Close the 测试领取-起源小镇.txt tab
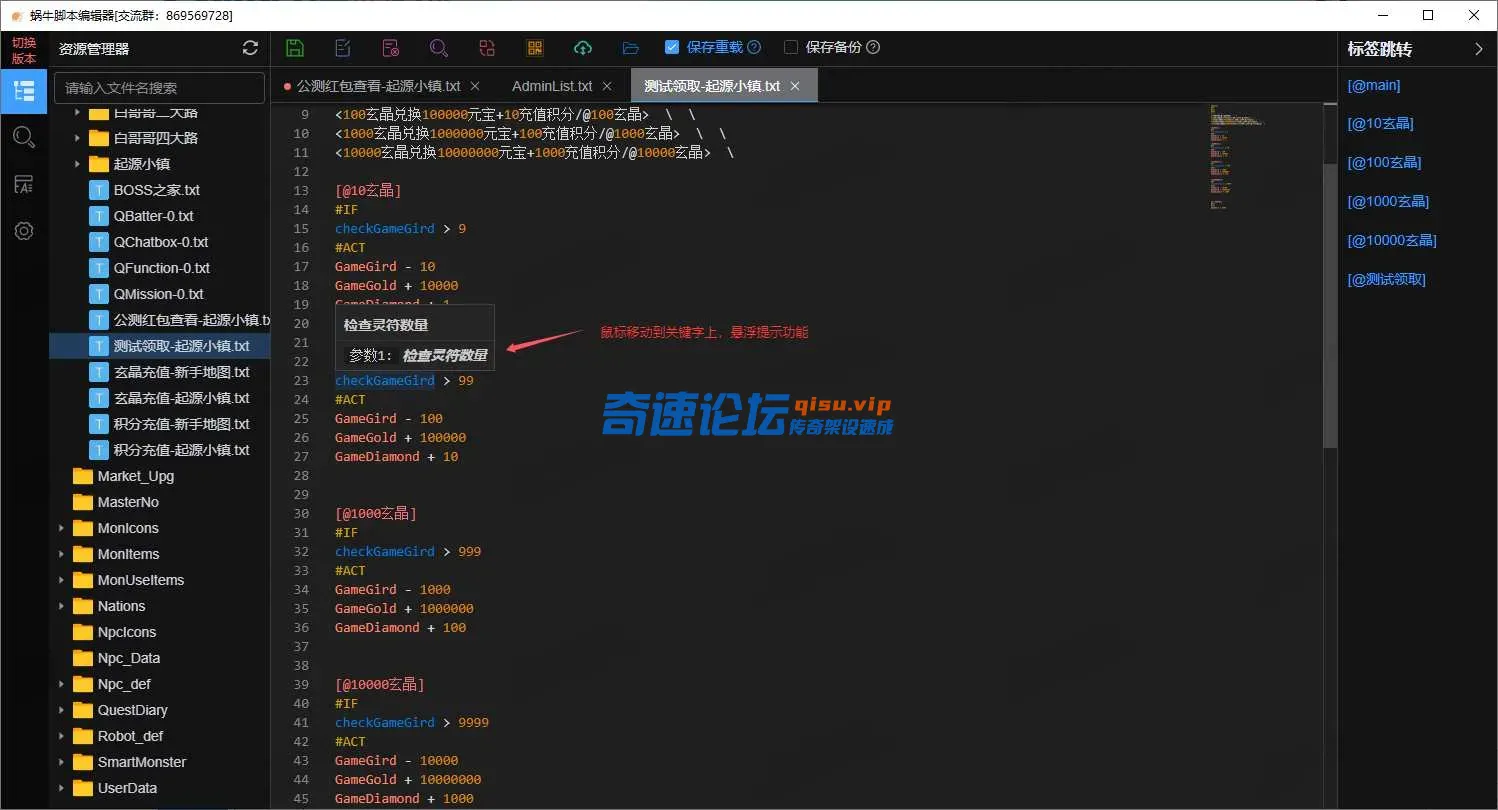 pos(795,86)
